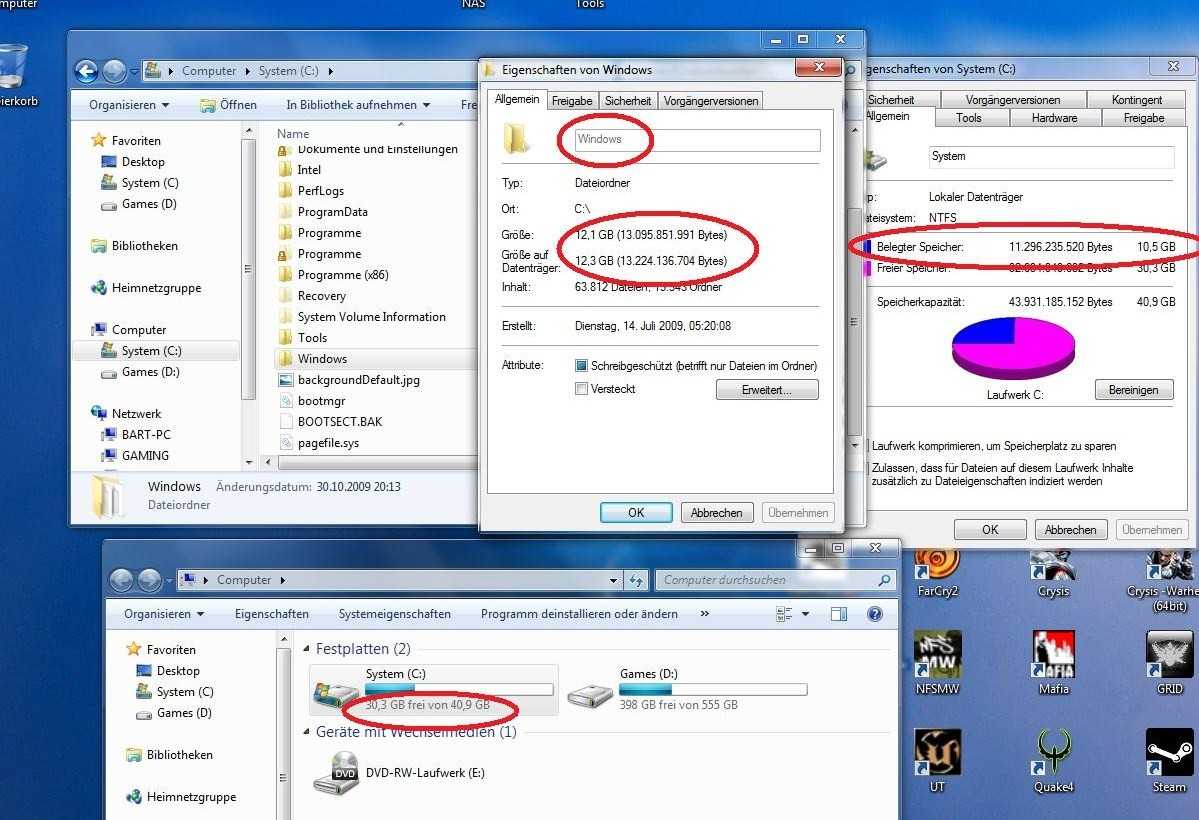Select the DVD-RW-Laufwerk (E:) drive
The image size is (1199, 820).
(401, 773)
